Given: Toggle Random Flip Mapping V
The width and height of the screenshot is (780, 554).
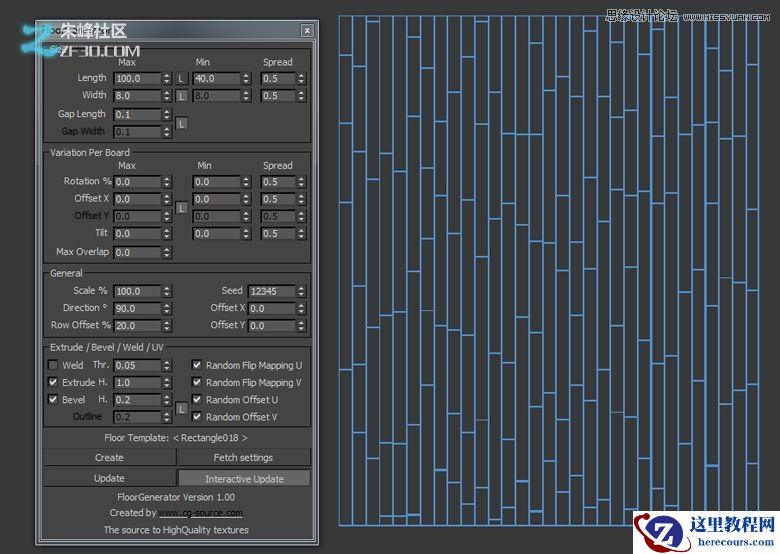Looking at the screenshot, I should [196, 382].
